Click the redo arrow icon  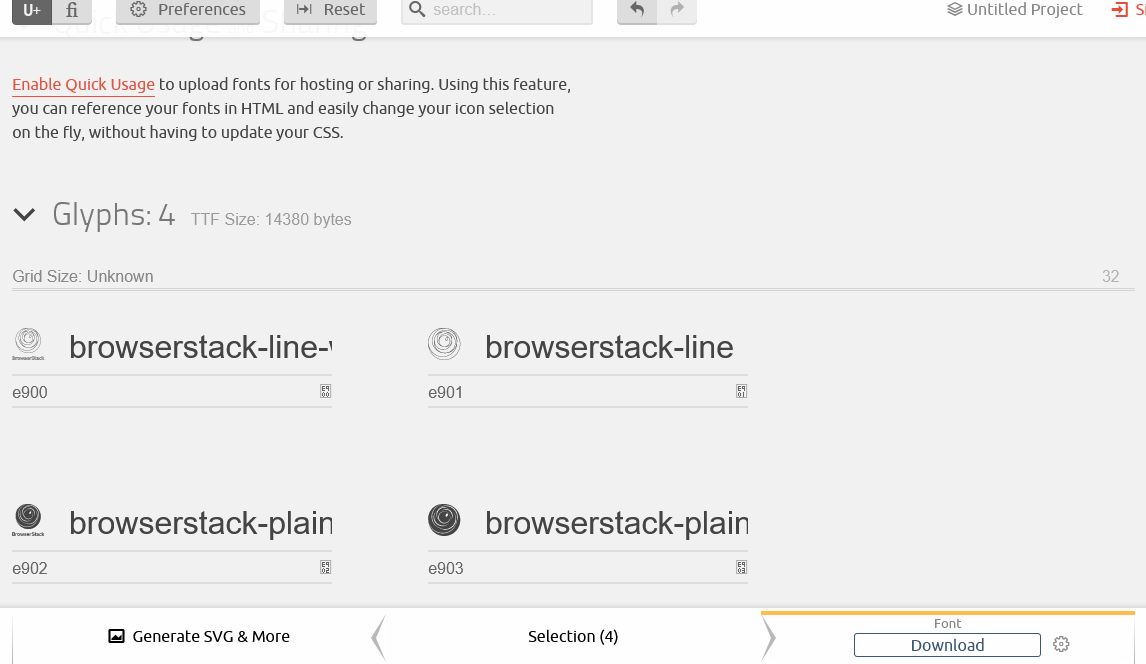click(x=677, y=11)
